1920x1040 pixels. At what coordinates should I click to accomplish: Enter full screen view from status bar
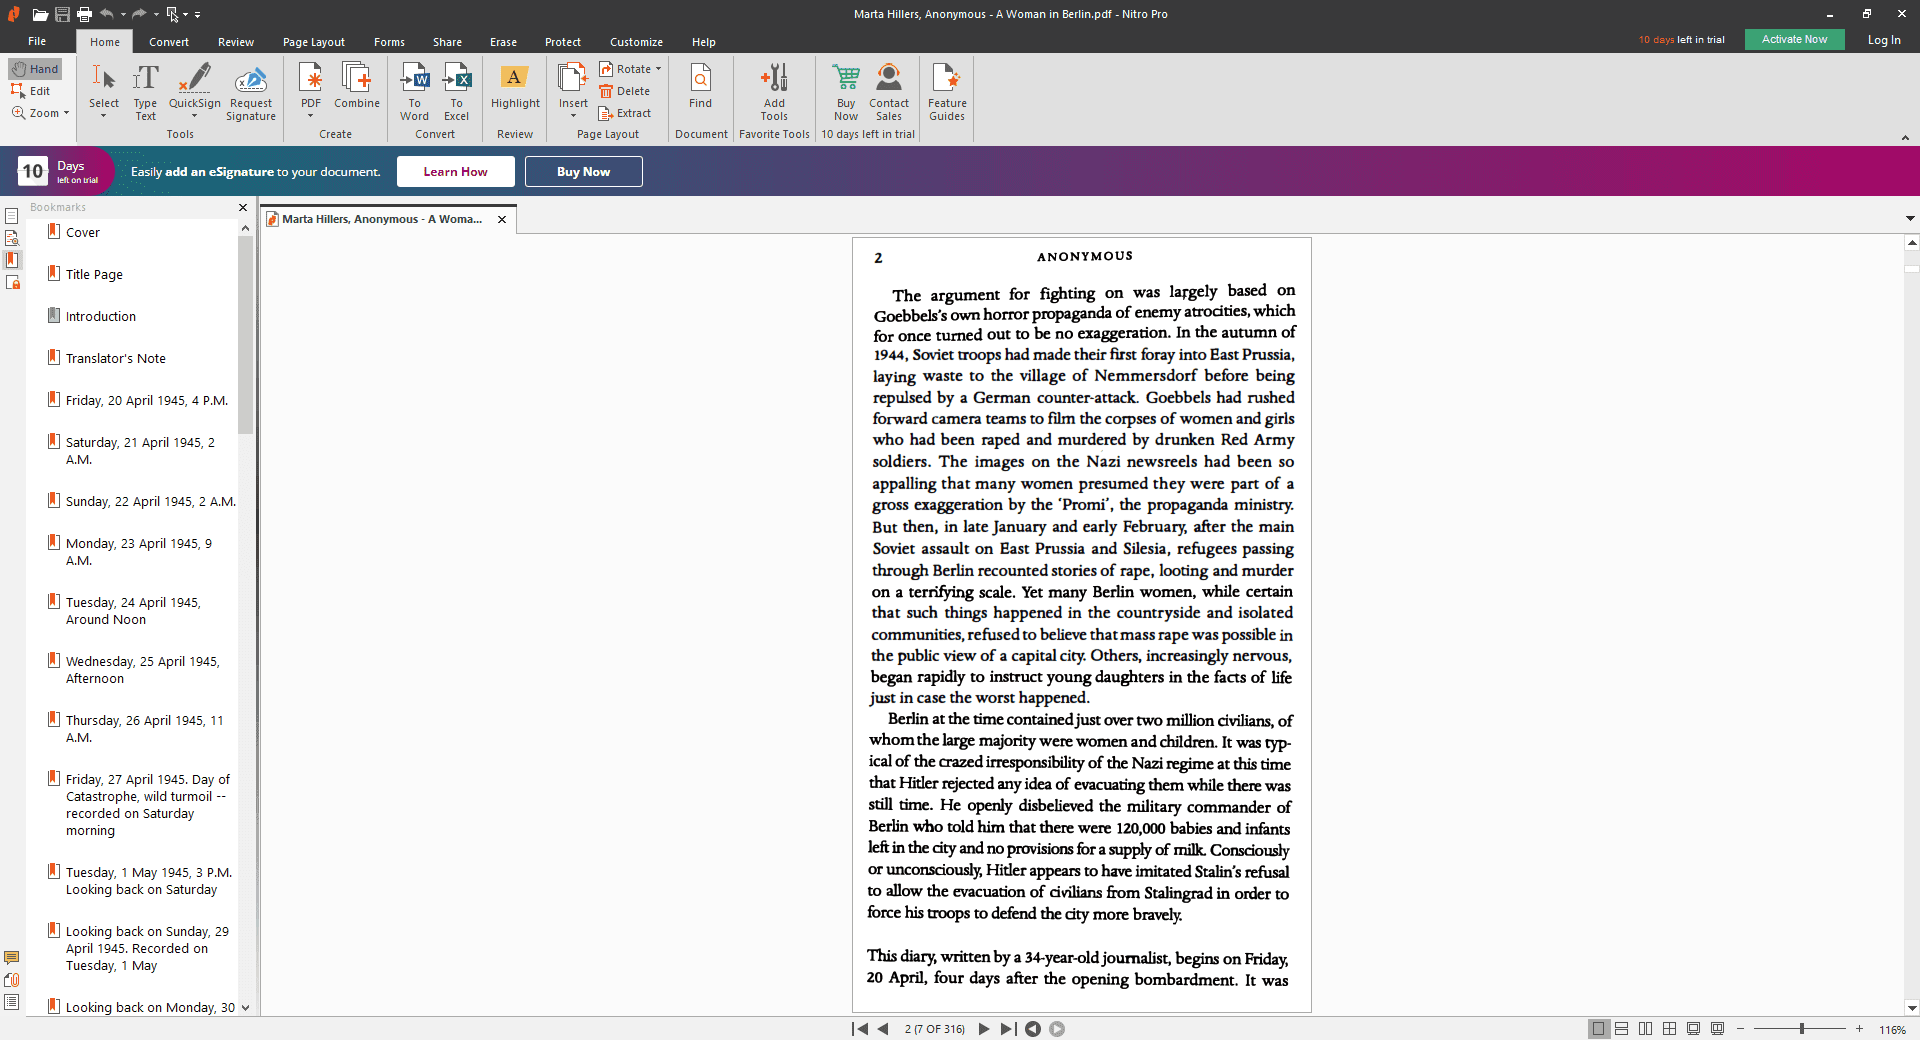1694,1029
